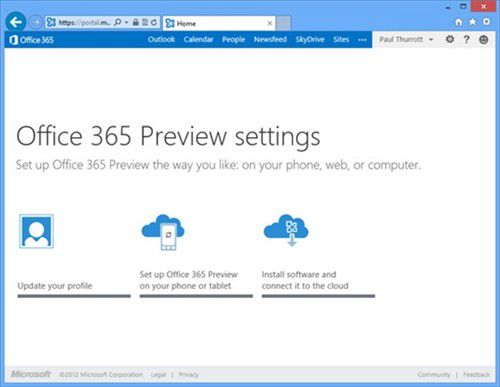
Task: Close the Home browser tab
Action: click(x=270, y=23)
